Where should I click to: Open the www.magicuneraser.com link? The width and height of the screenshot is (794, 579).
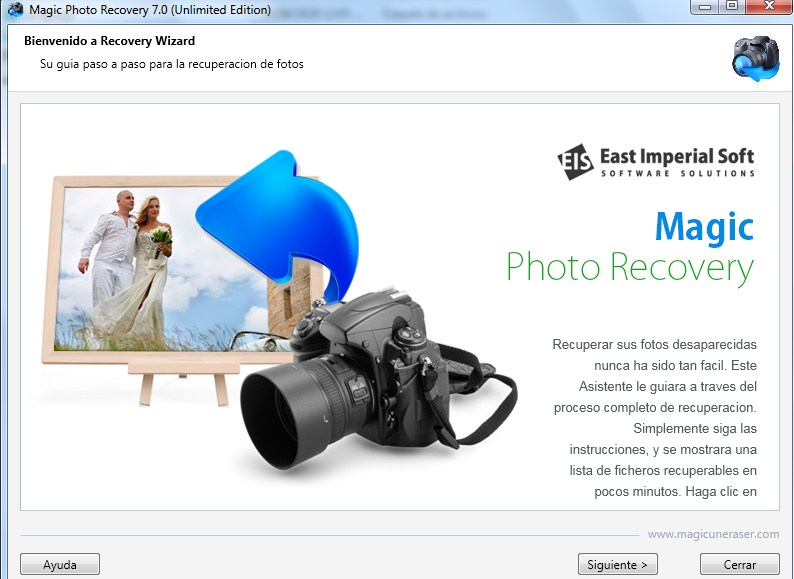point(713,534)
